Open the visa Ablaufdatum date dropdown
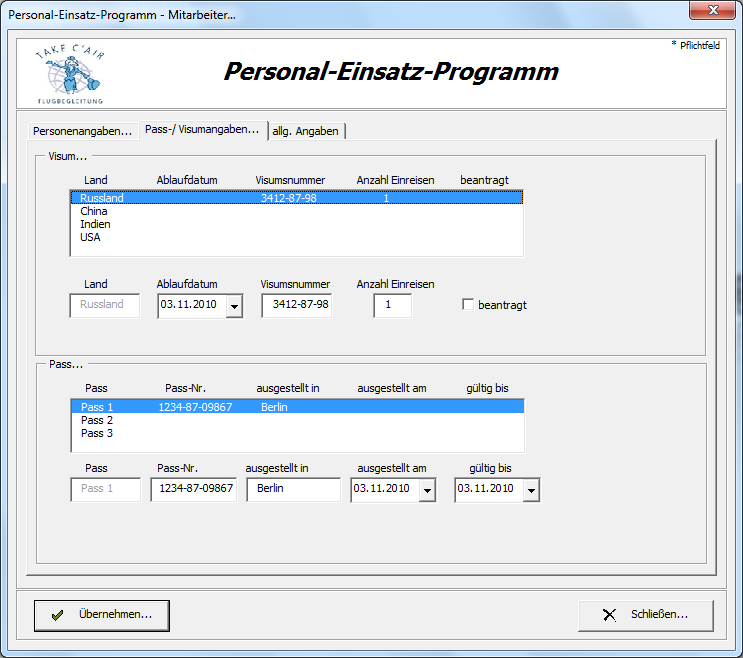743x658 pixels. 234,306
